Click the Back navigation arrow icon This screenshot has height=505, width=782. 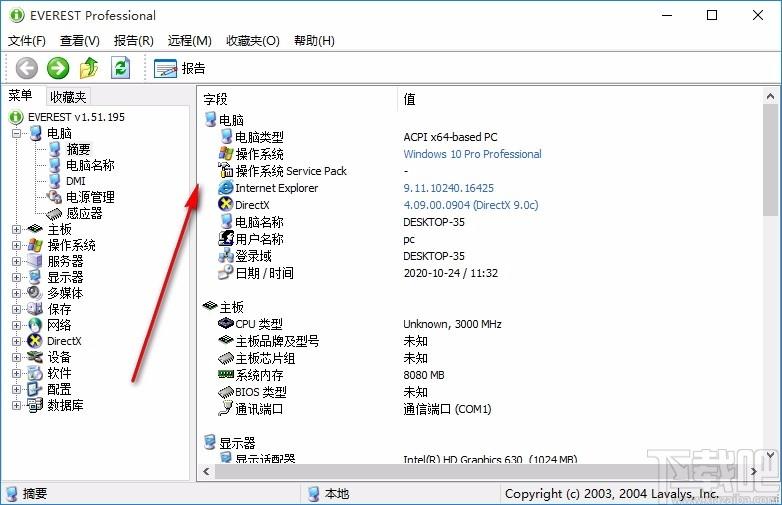pos(26,68)
